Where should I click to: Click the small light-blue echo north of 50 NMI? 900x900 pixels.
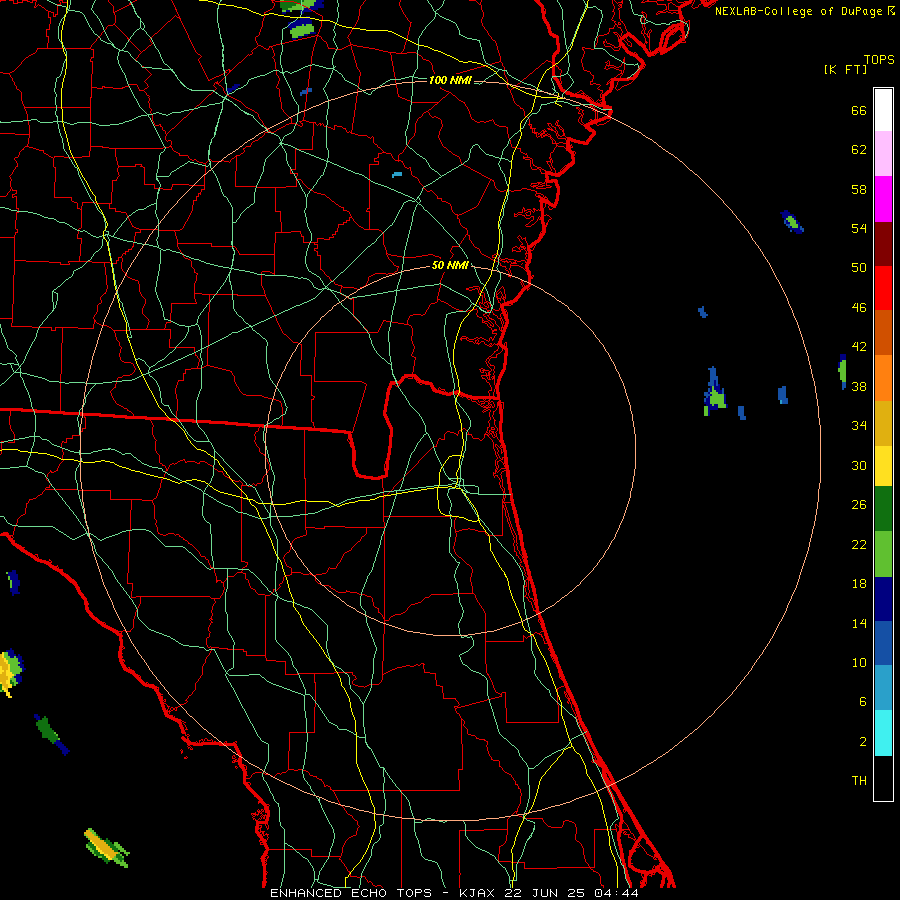397,174
